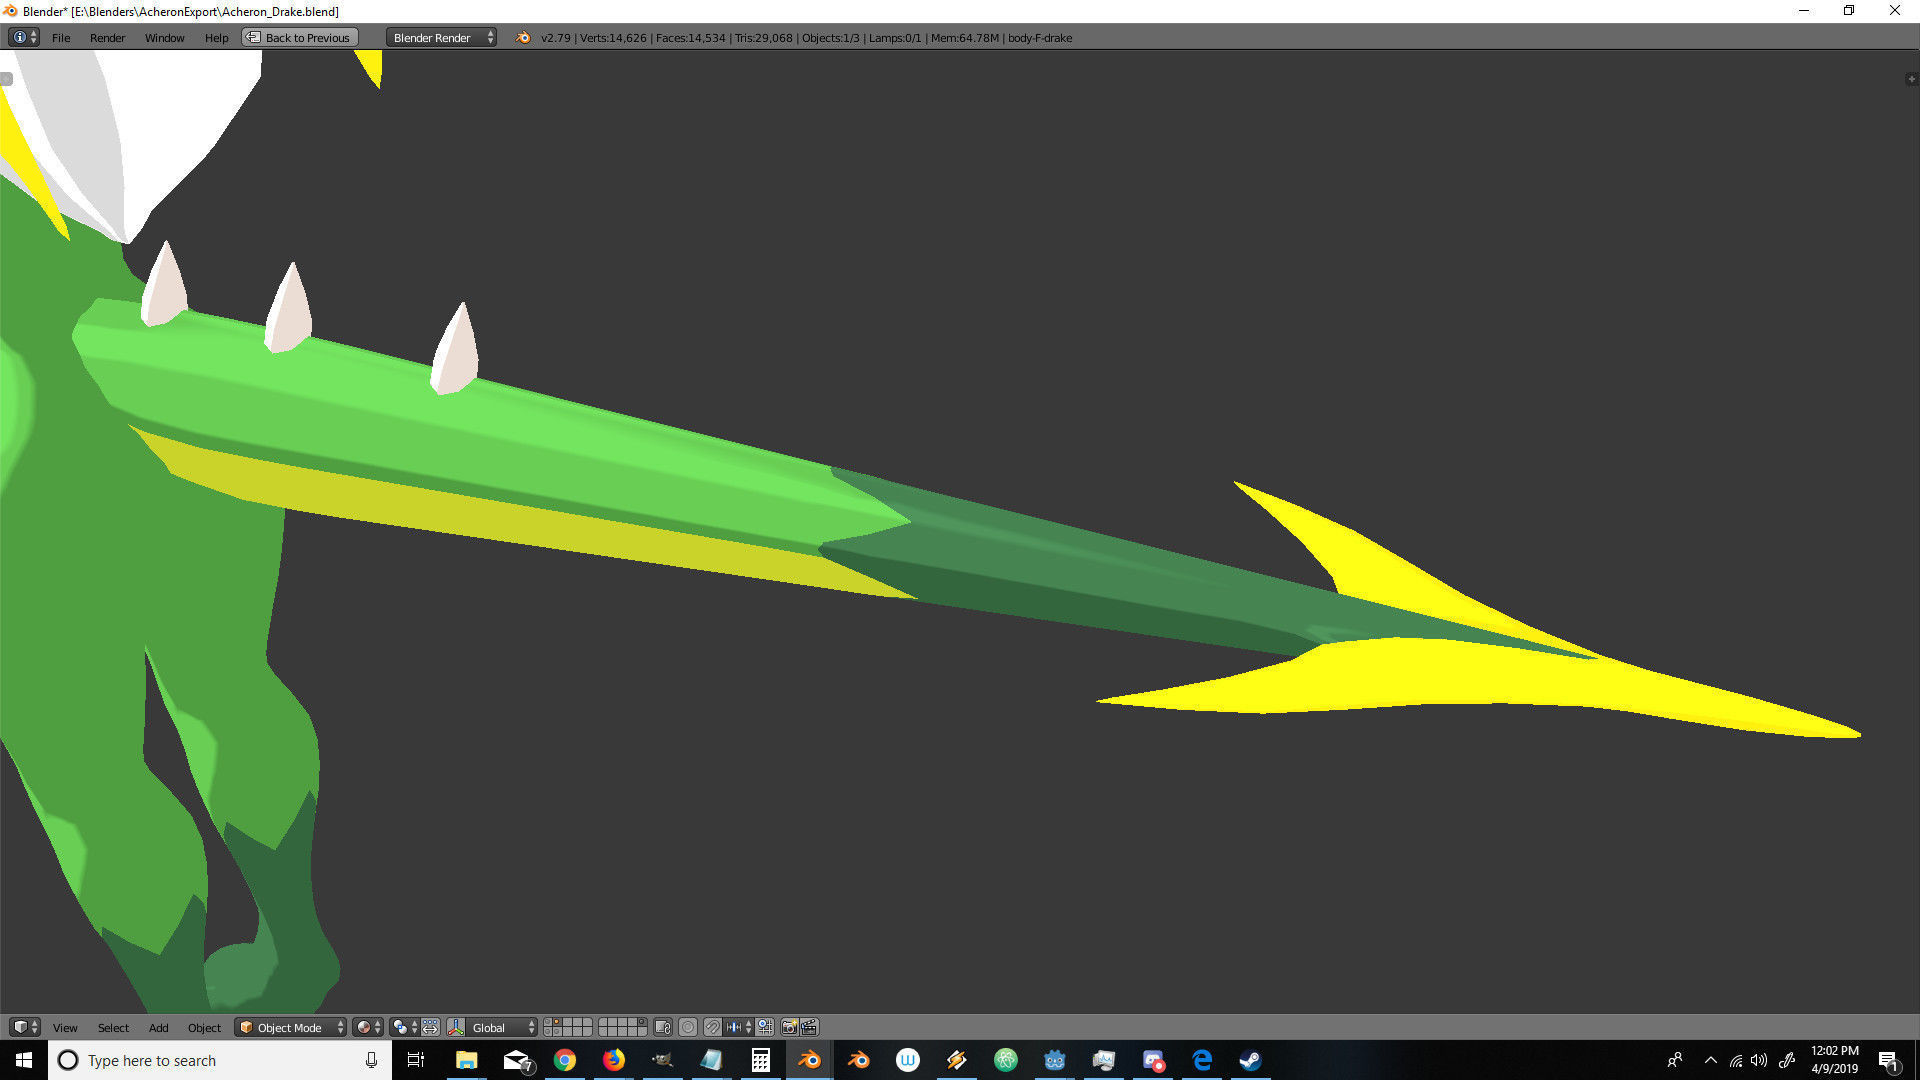The height and width of the screenshot is (1080, 1920).
Task: Open the Info editor type icon
Action: (x=23, y=38)
